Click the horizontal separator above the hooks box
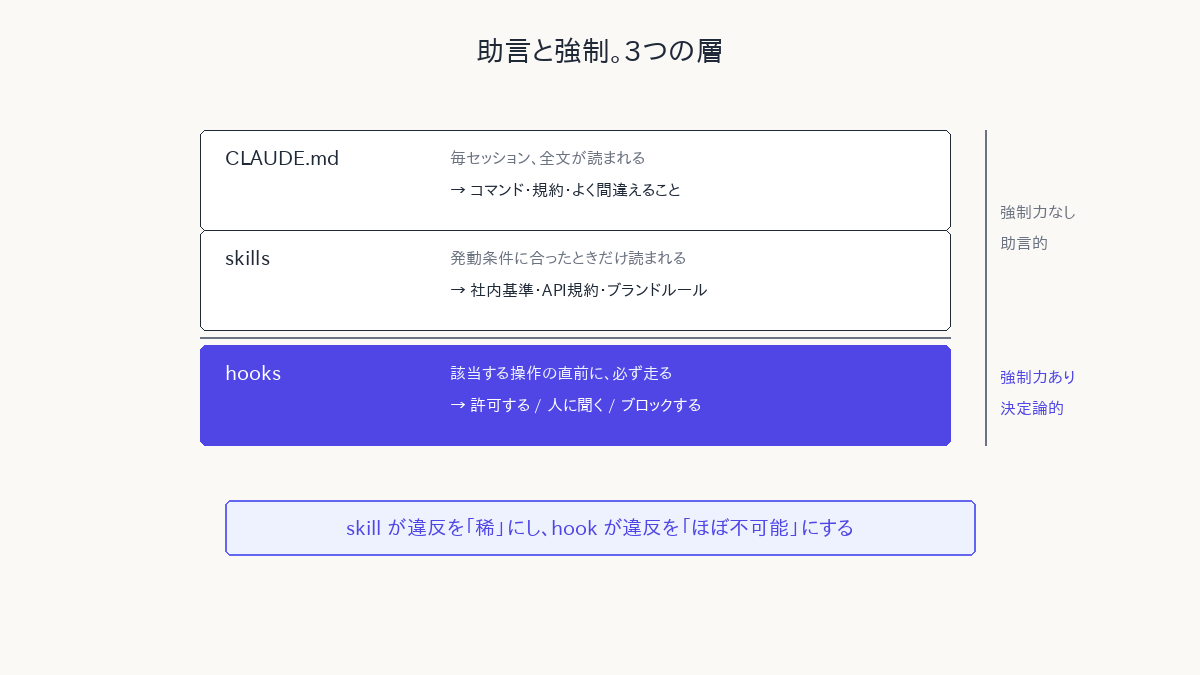This screenshot has width=1200, height=675. pos(575,338)
